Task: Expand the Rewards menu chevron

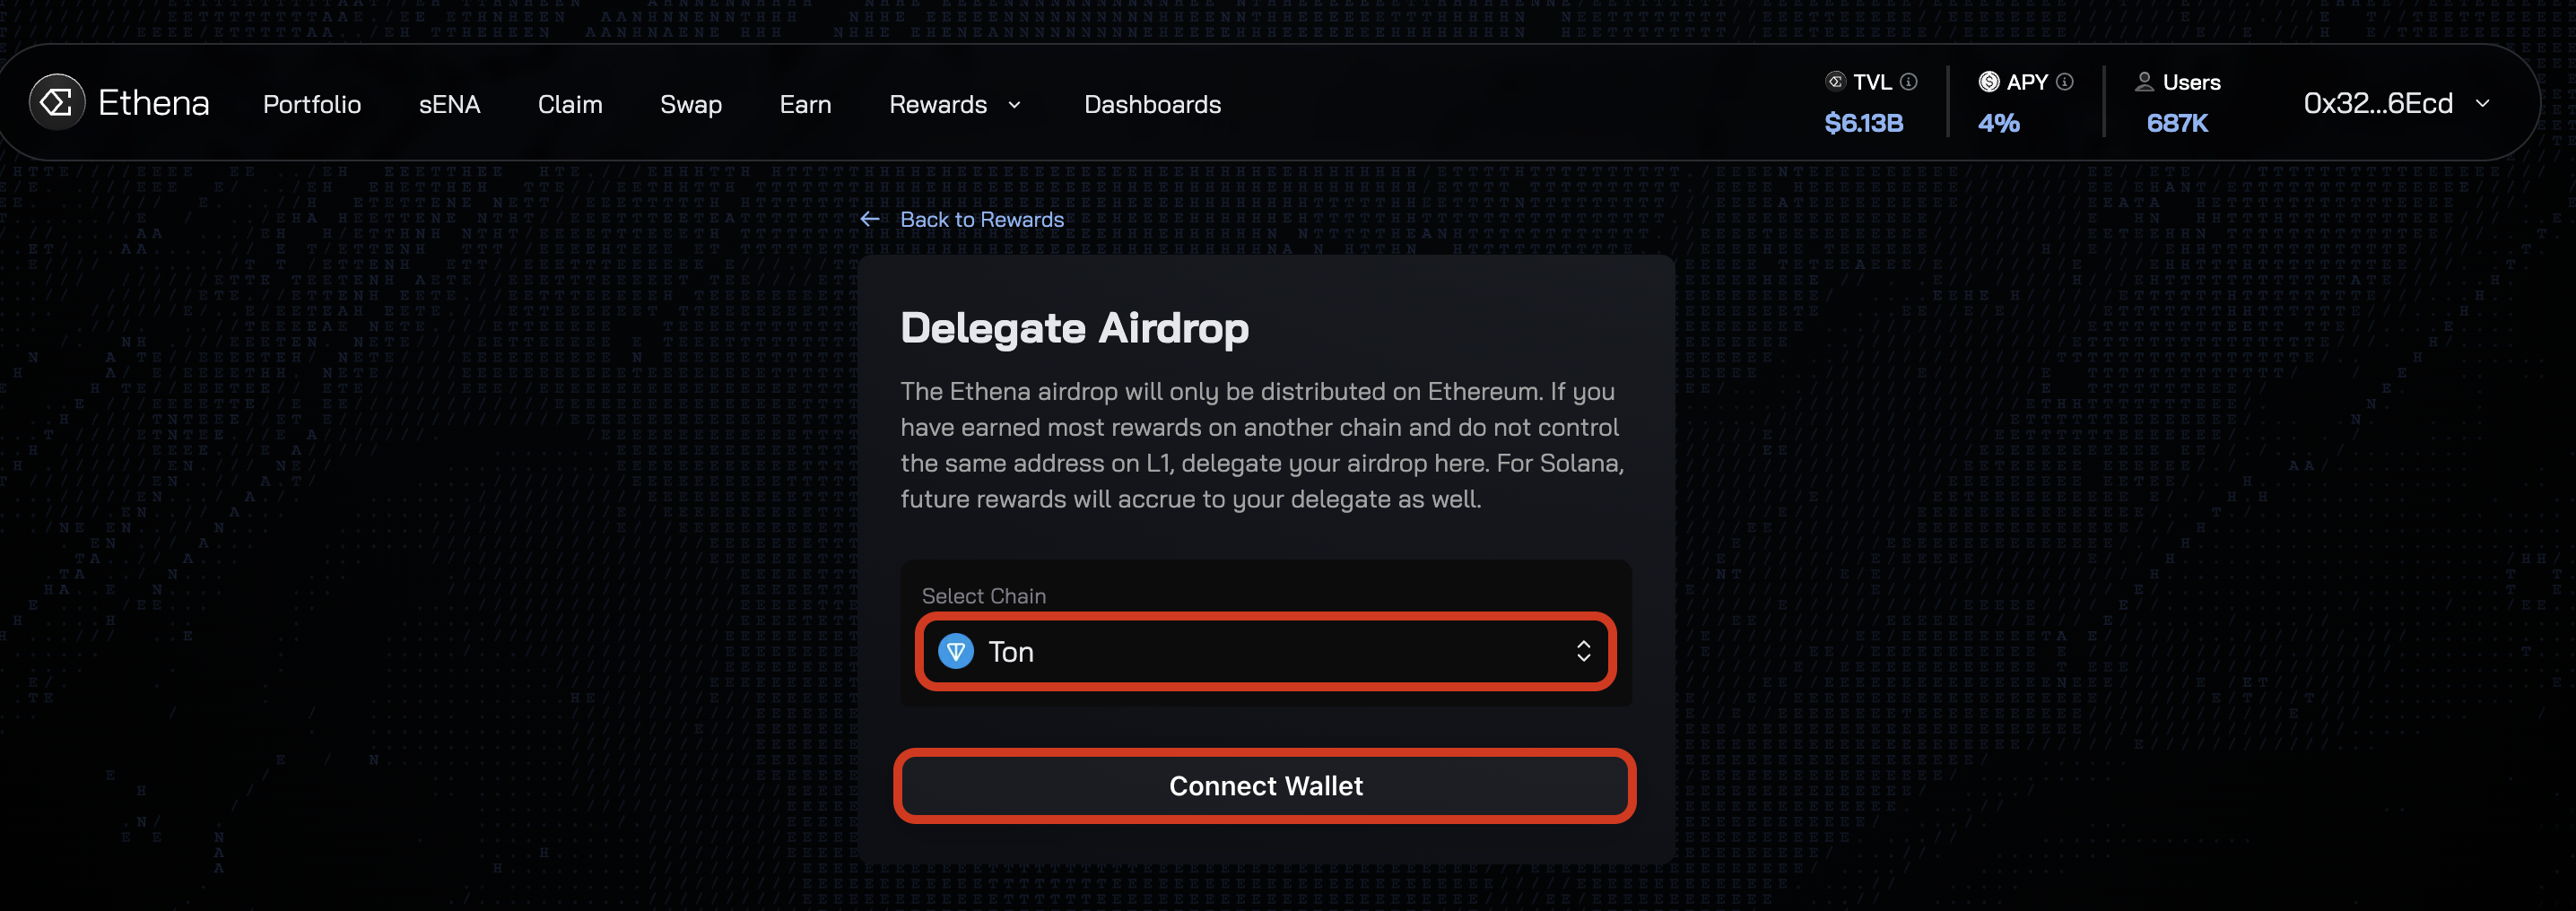Action: 1015,104
